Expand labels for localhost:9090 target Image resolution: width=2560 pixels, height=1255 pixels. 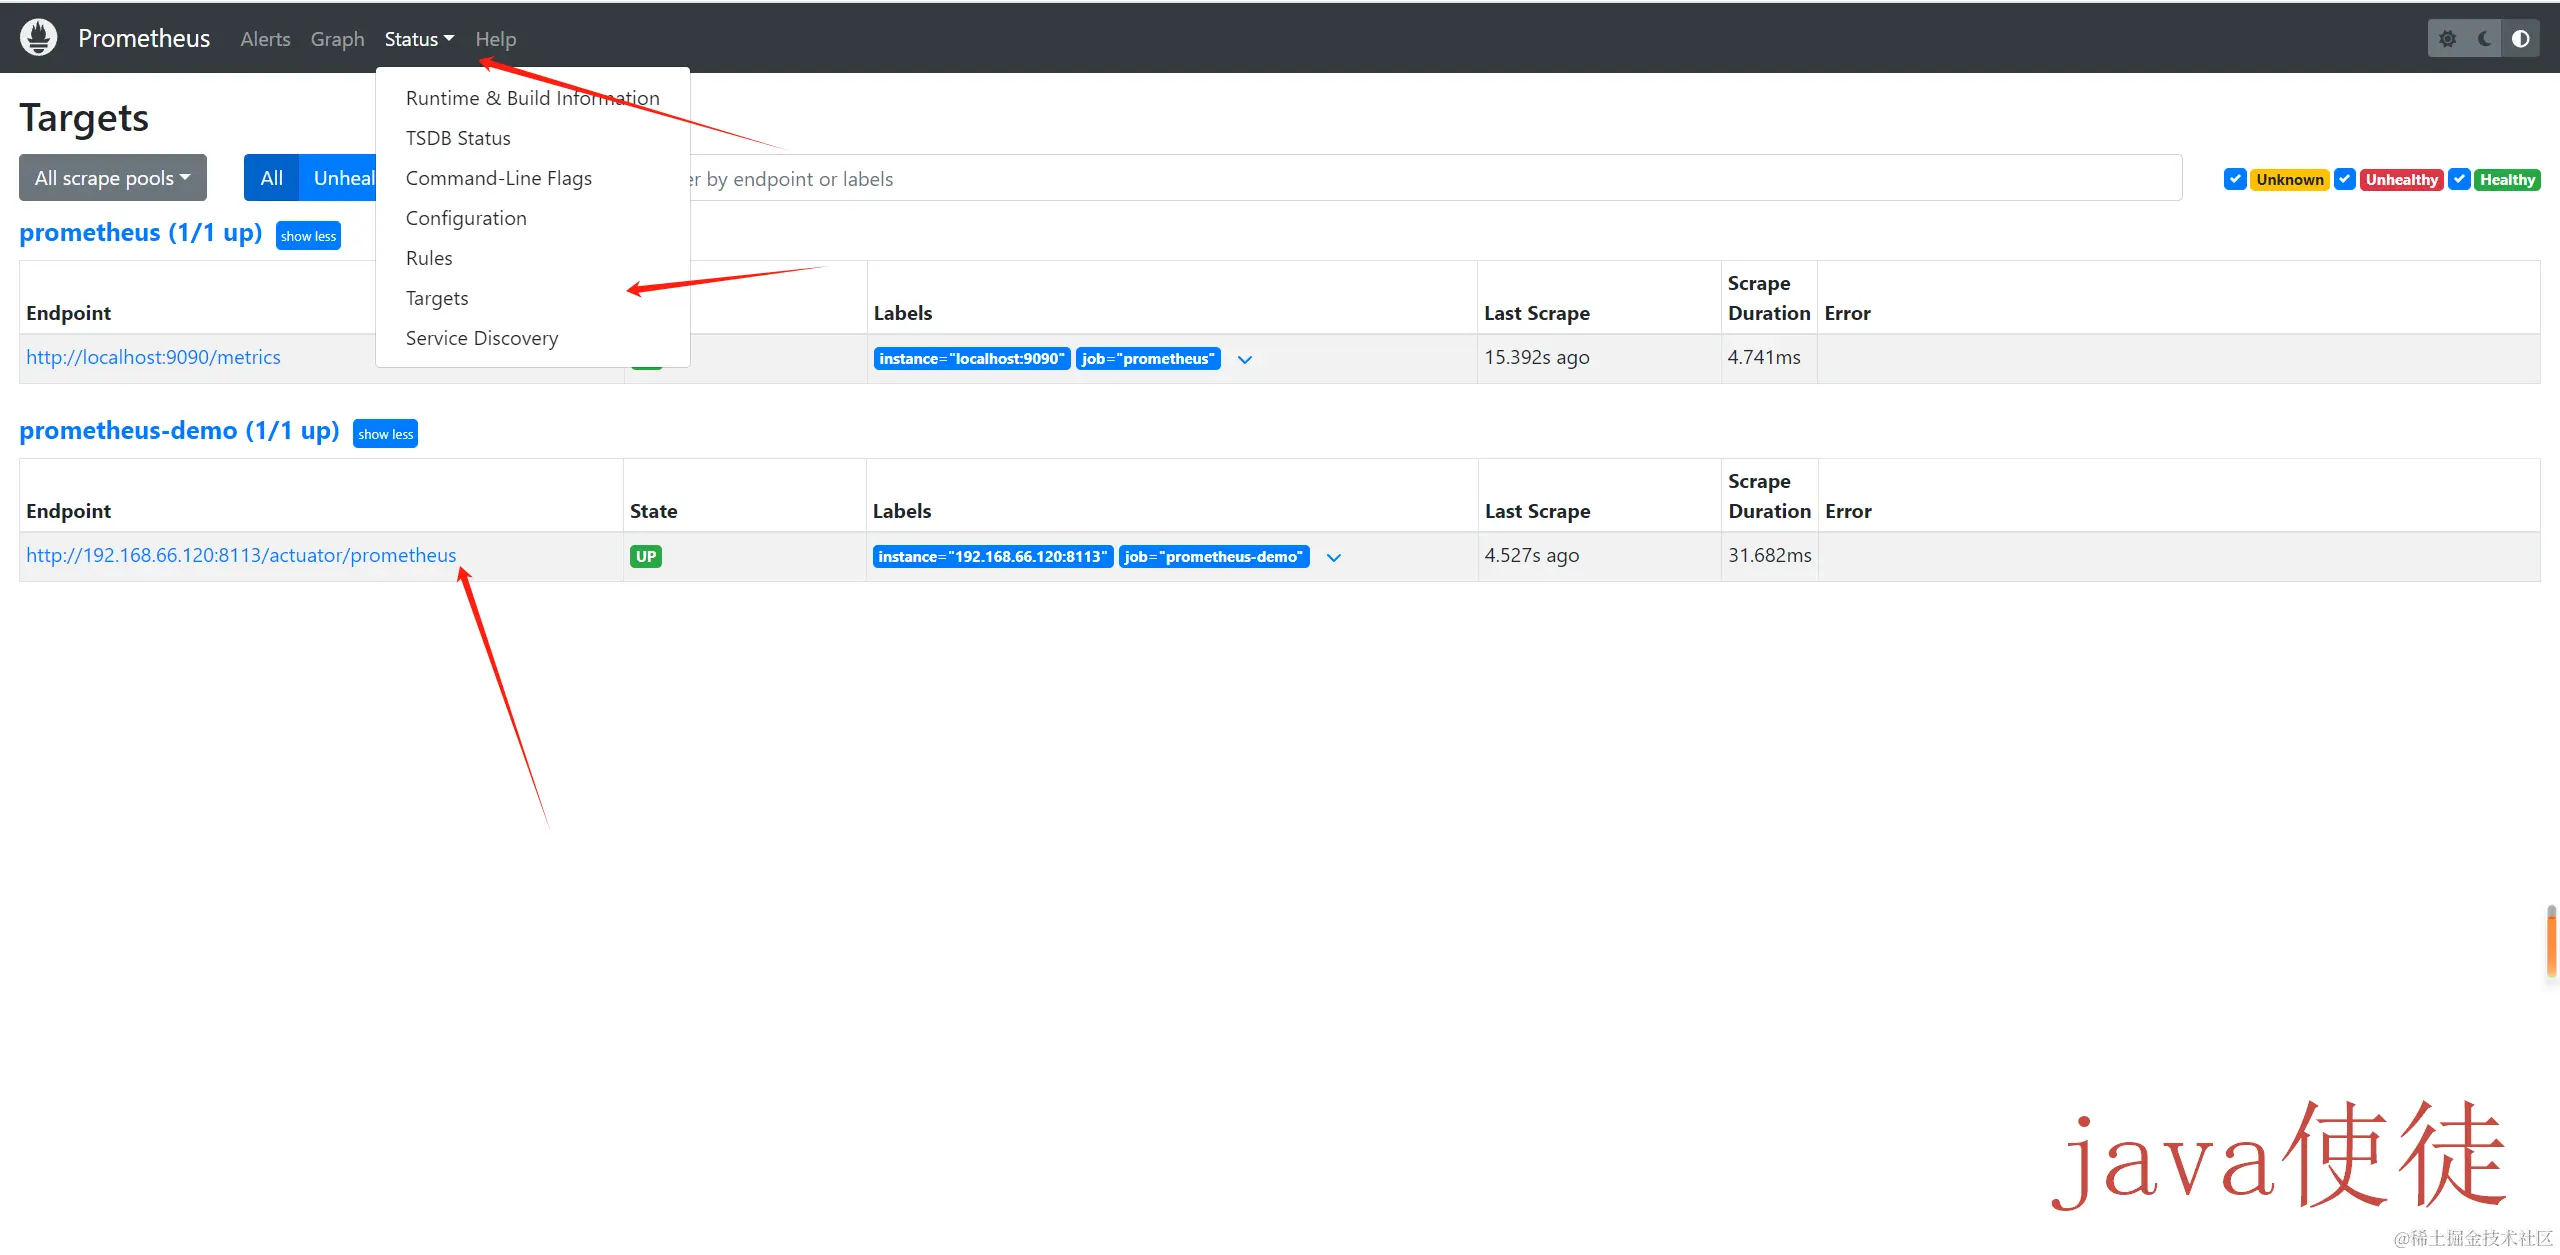click(1245, 359)
